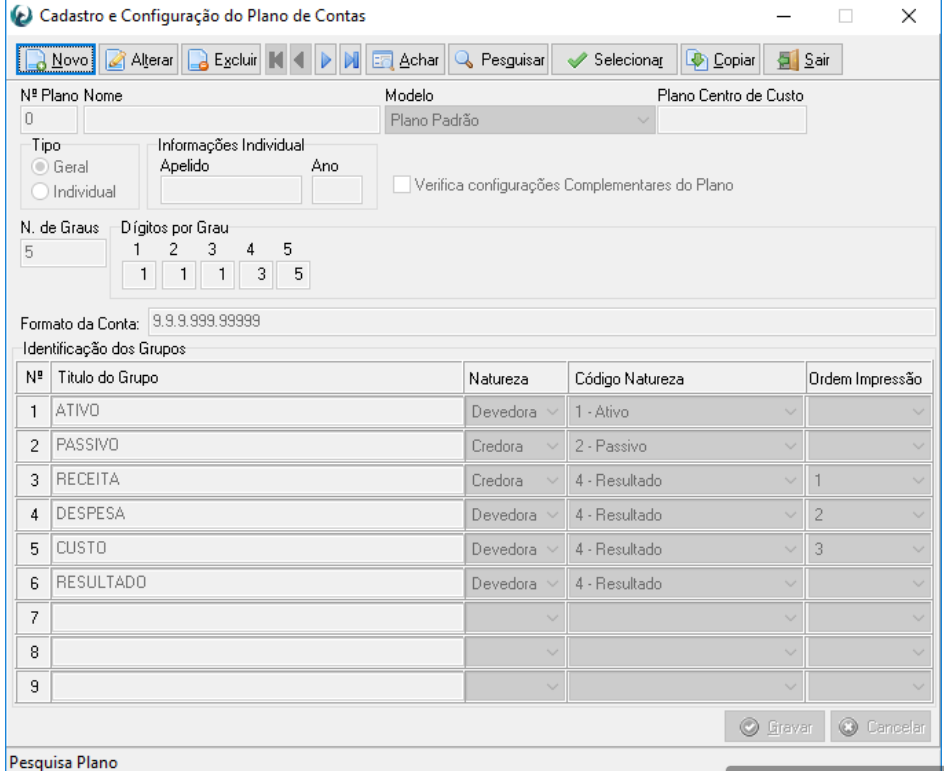Click the Apelido input field
The height and width of the screenshot is (771, 944).
(231, 190)
